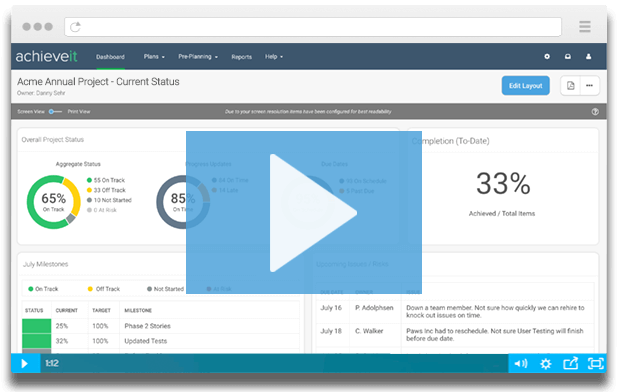This screenshot has width=617, height=392.
Task: Sort by the TARGET column header
Action: pyautogui.click(x=102, y=311)
